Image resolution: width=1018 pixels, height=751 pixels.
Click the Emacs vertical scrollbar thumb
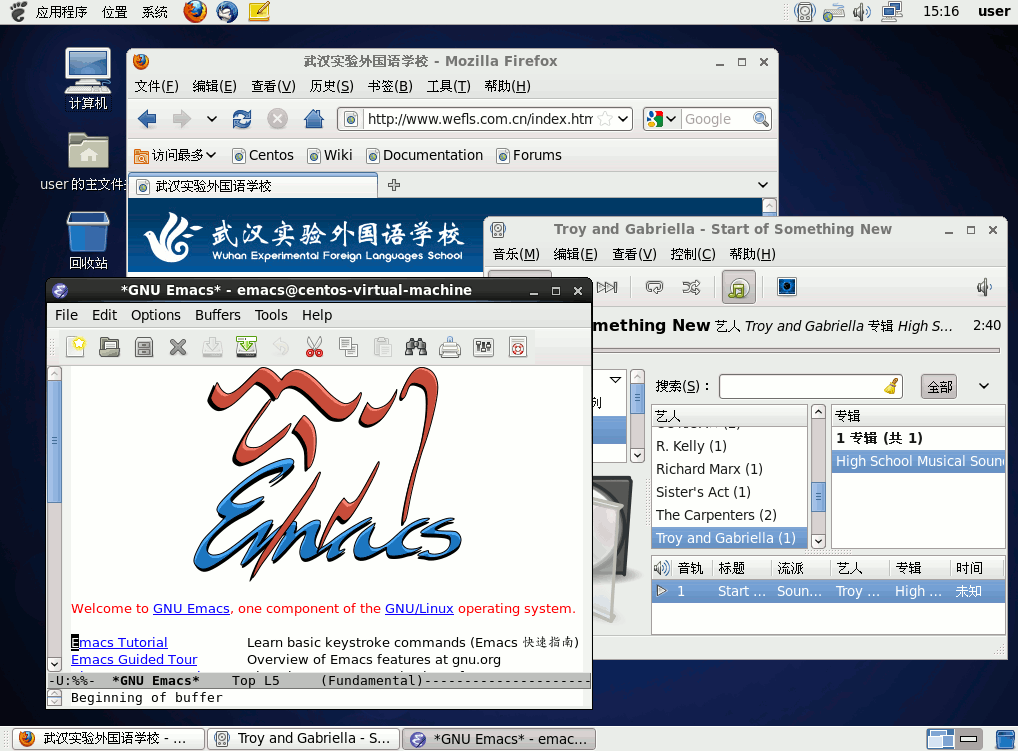tap(55, 441)
